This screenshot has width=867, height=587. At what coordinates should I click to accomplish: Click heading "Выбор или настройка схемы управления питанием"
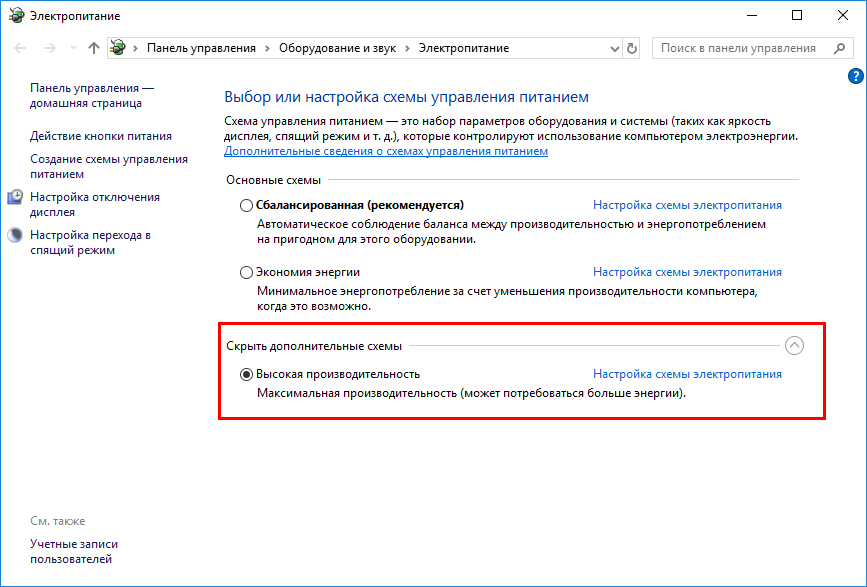coord(406,97)
